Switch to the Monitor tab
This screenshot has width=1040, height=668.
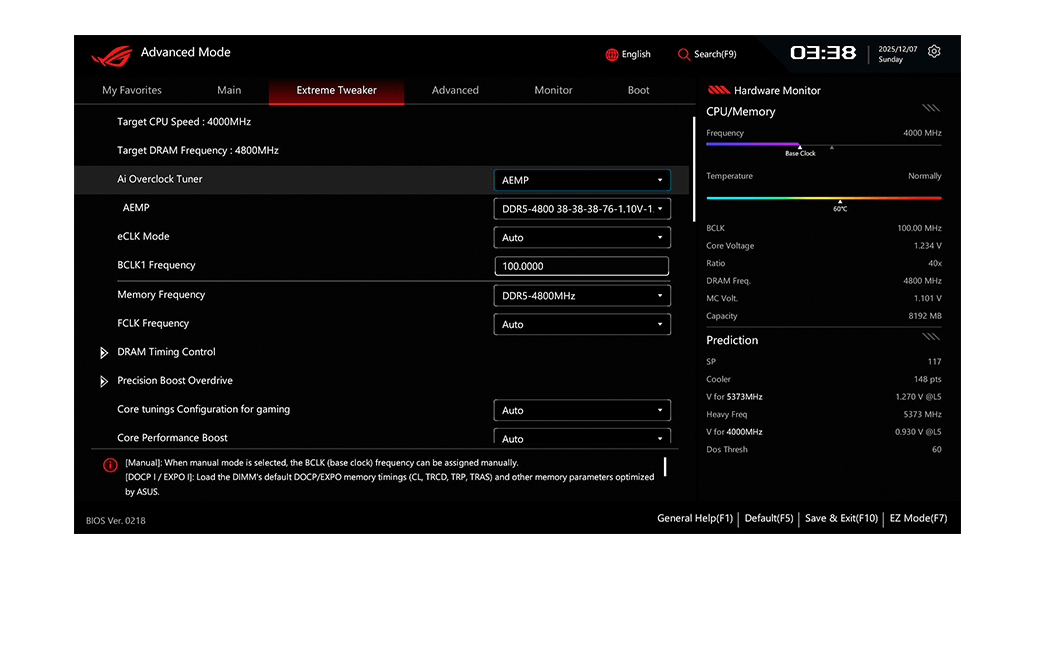(553, 90)
